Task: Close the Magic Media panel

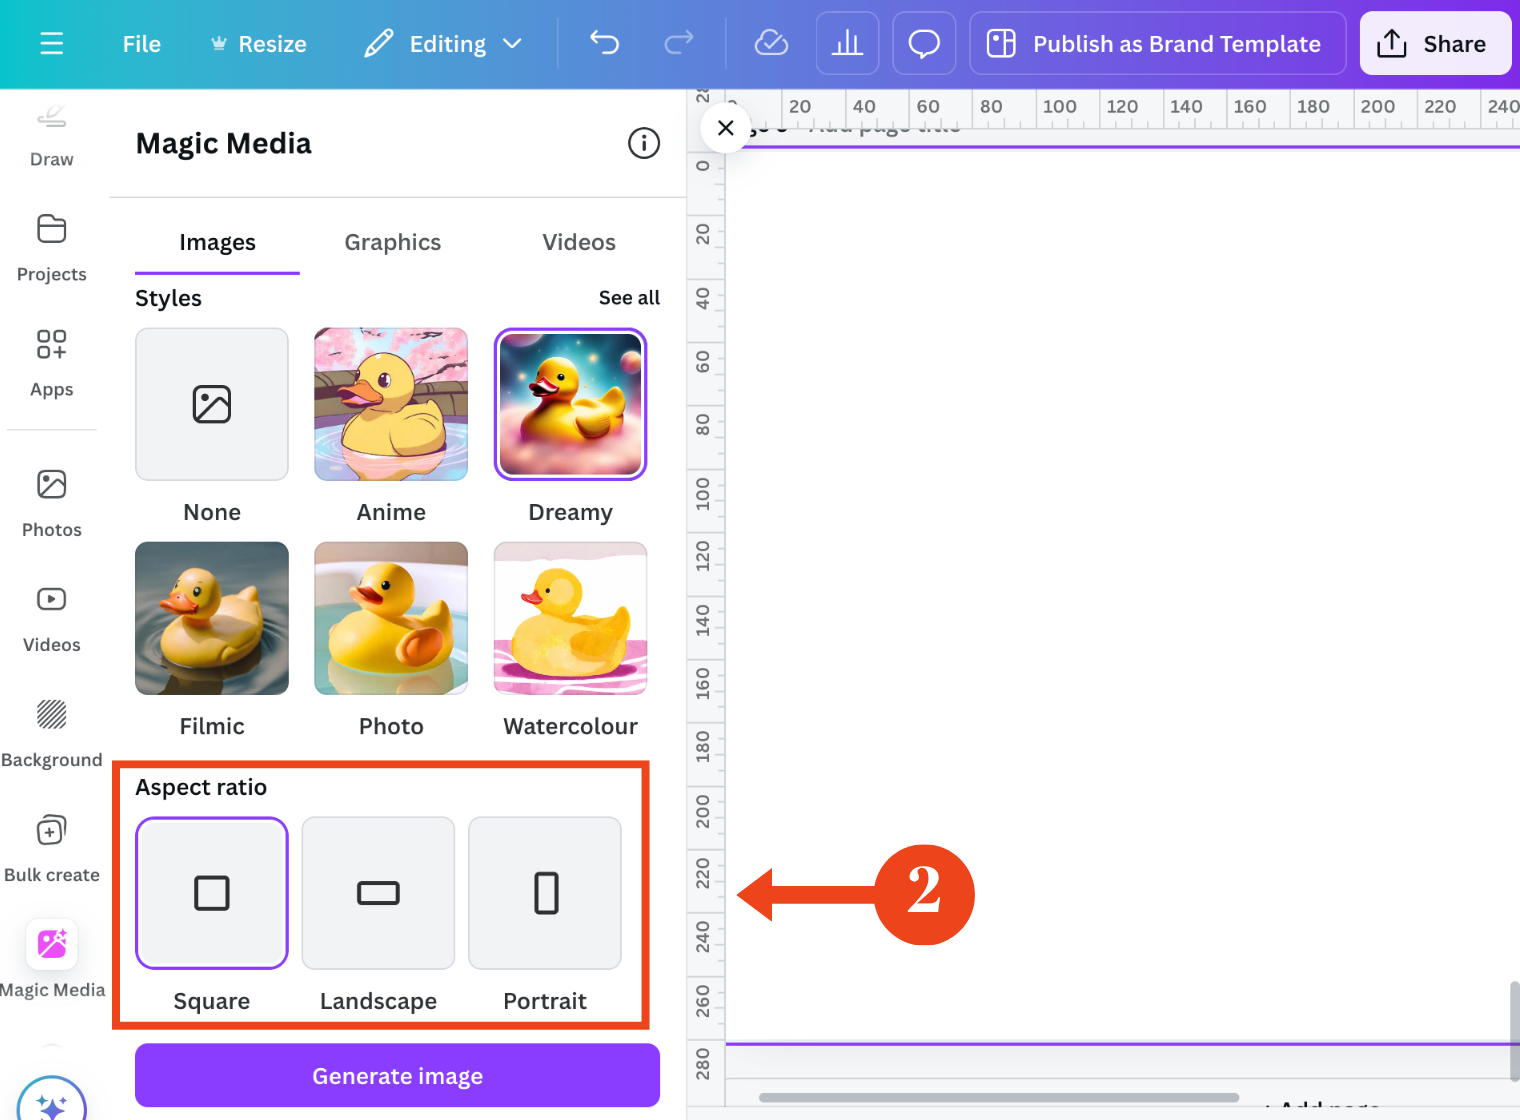Action: coord(726,128)
